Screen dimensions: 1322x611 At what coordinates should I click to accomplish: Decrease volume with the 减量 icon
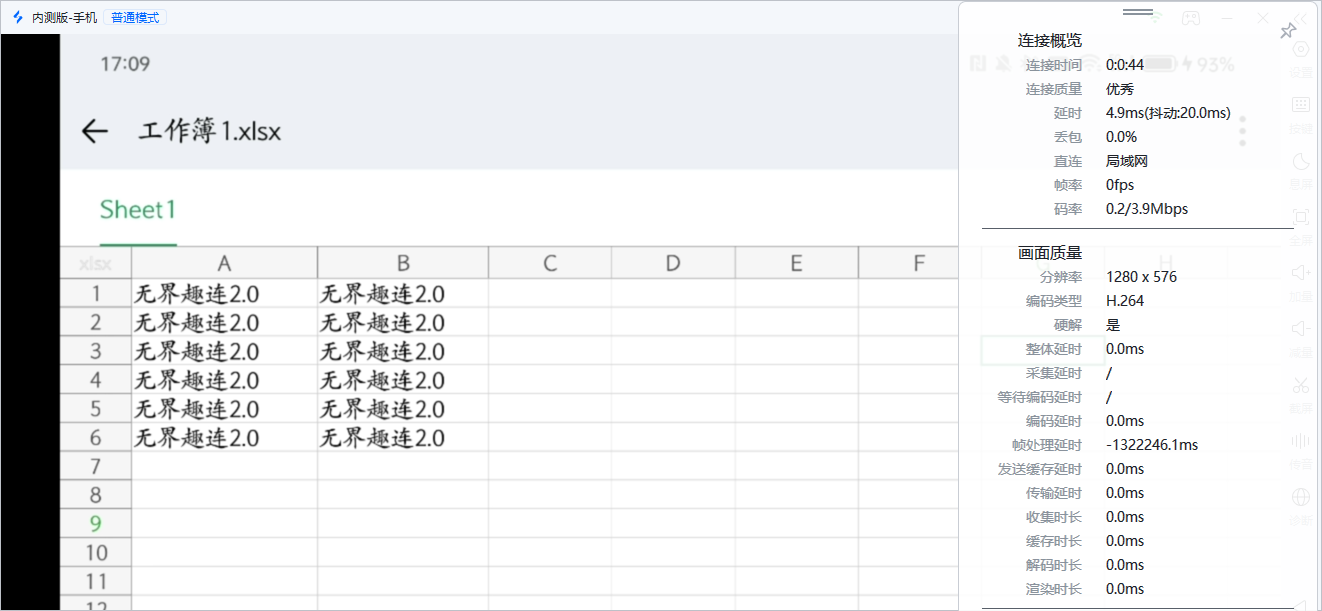coord(1301,329)
